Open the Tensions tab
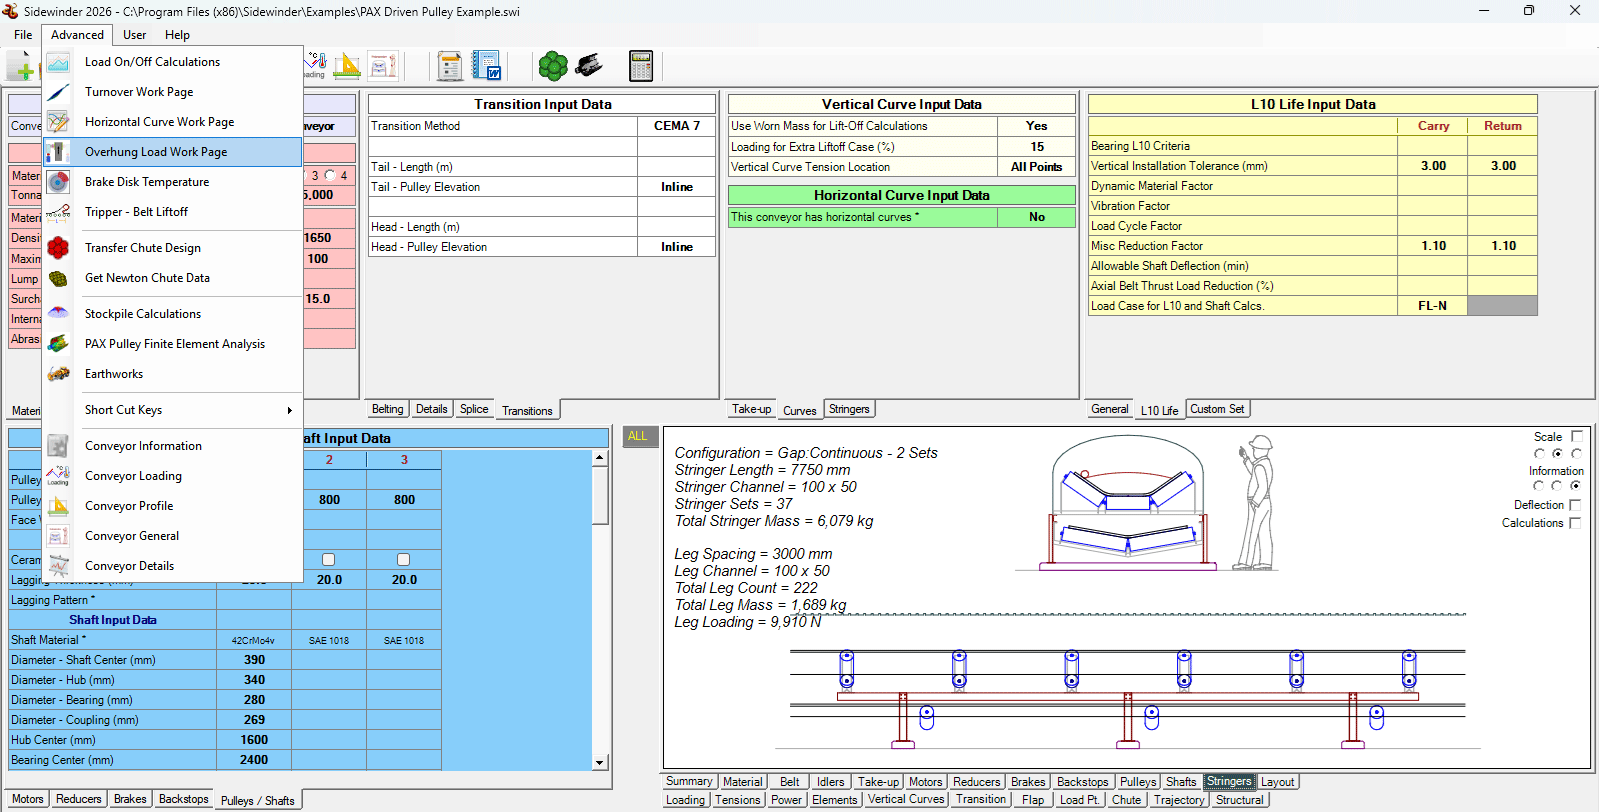 [738, 800]
